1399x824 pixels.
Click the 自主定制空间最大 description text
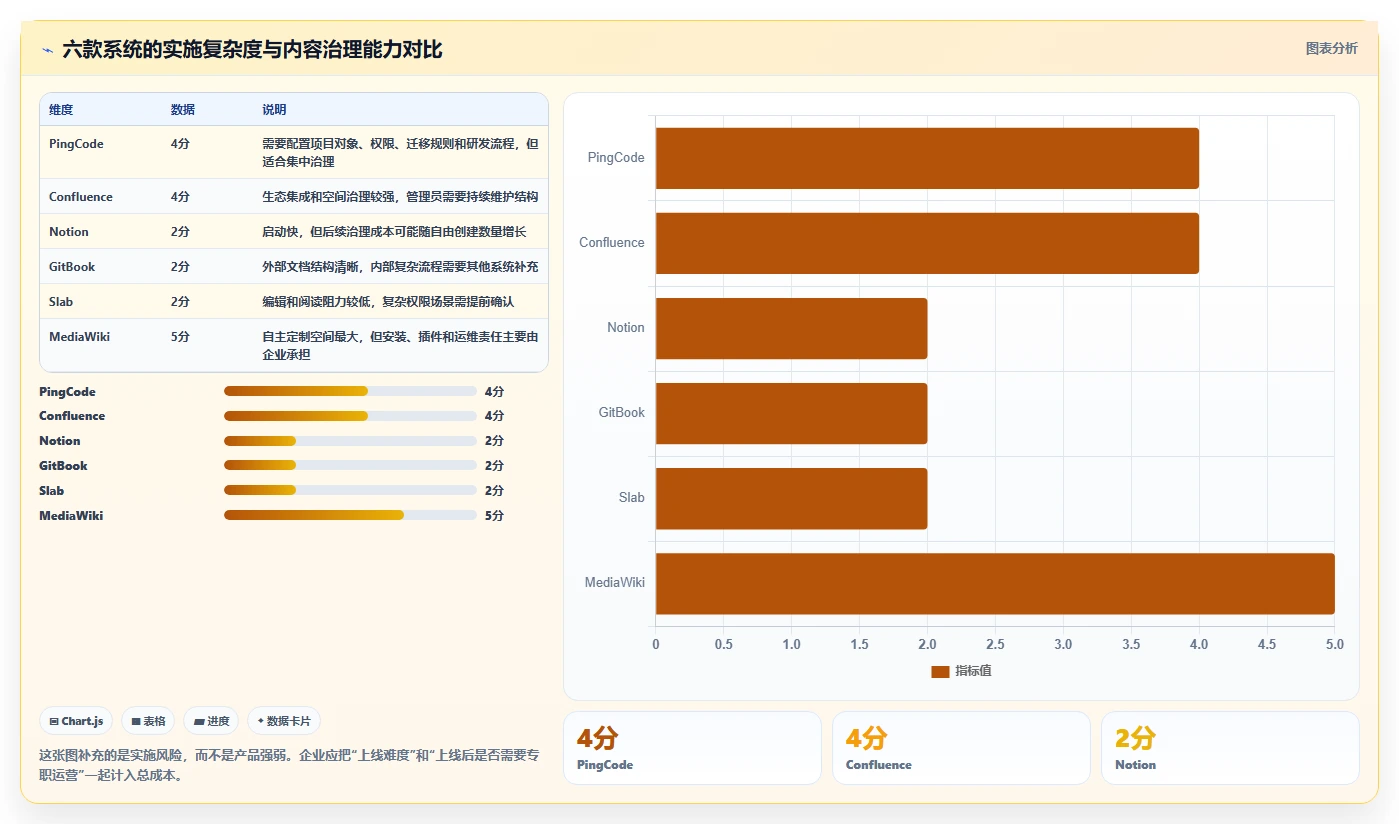pos(400,345)
